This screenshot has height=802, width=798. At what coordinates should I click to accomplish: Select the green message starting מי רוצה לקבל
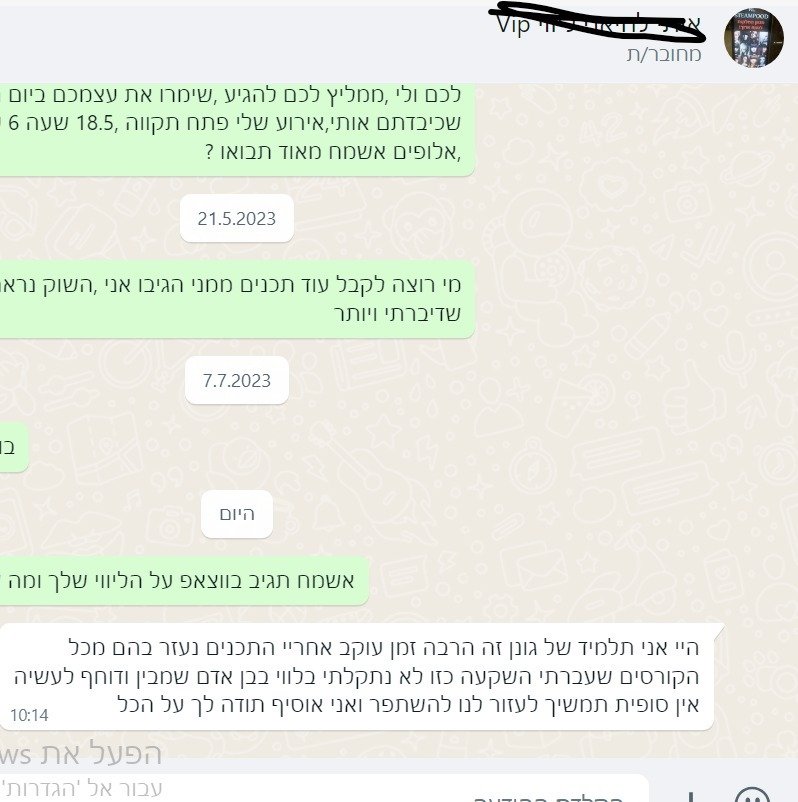pyautogui.click(x=237, y=299)
